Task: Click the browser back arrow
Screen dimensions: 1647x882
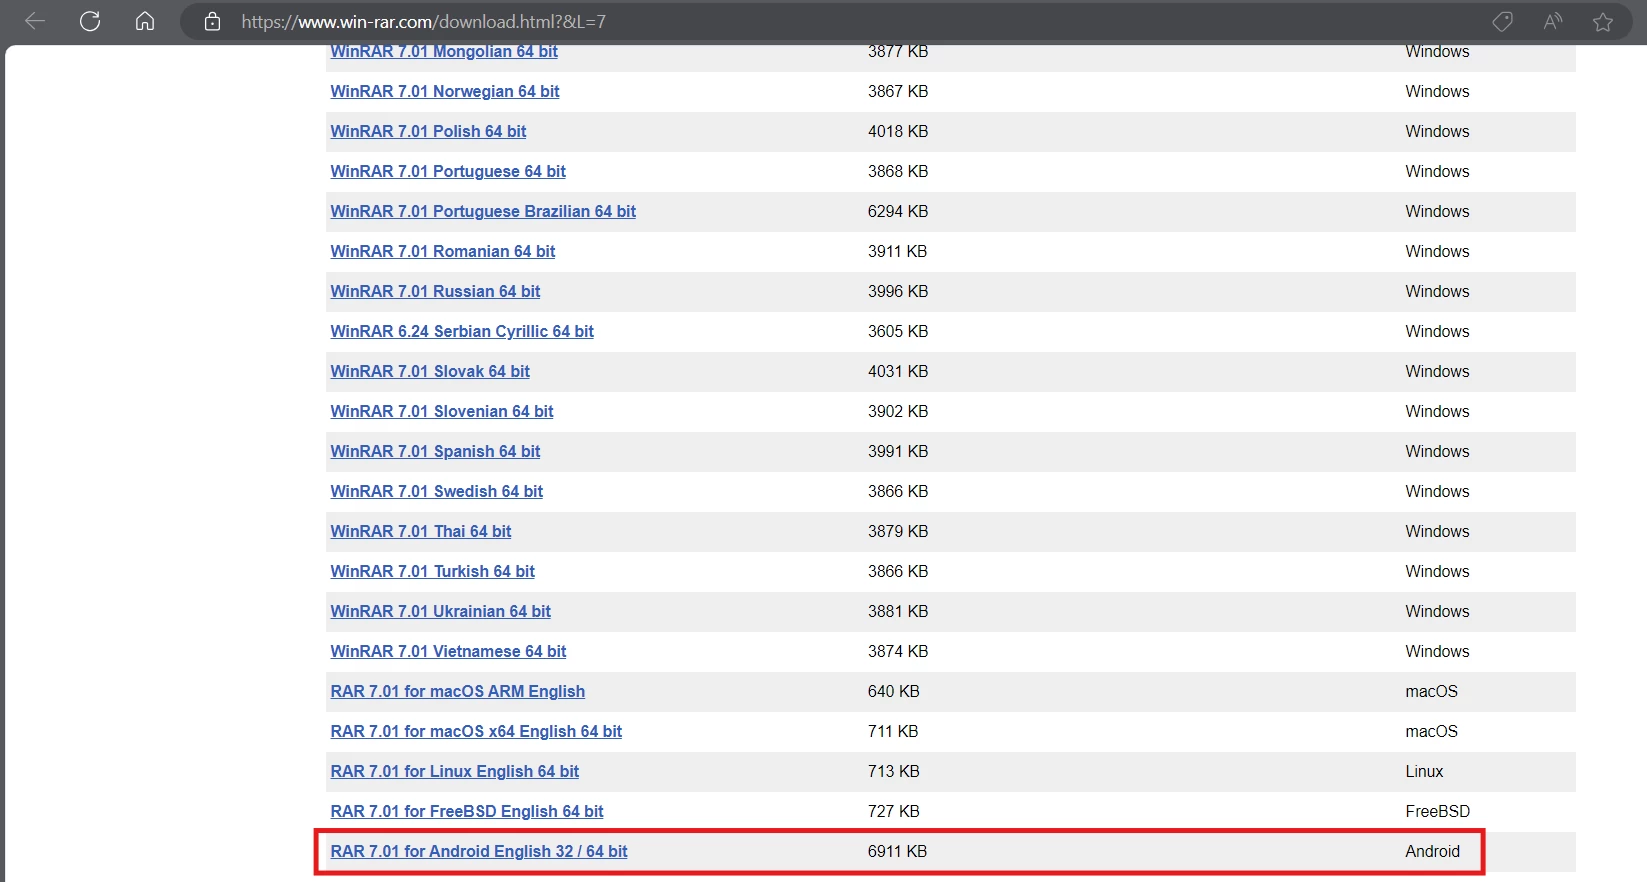Action: point(35,21)
